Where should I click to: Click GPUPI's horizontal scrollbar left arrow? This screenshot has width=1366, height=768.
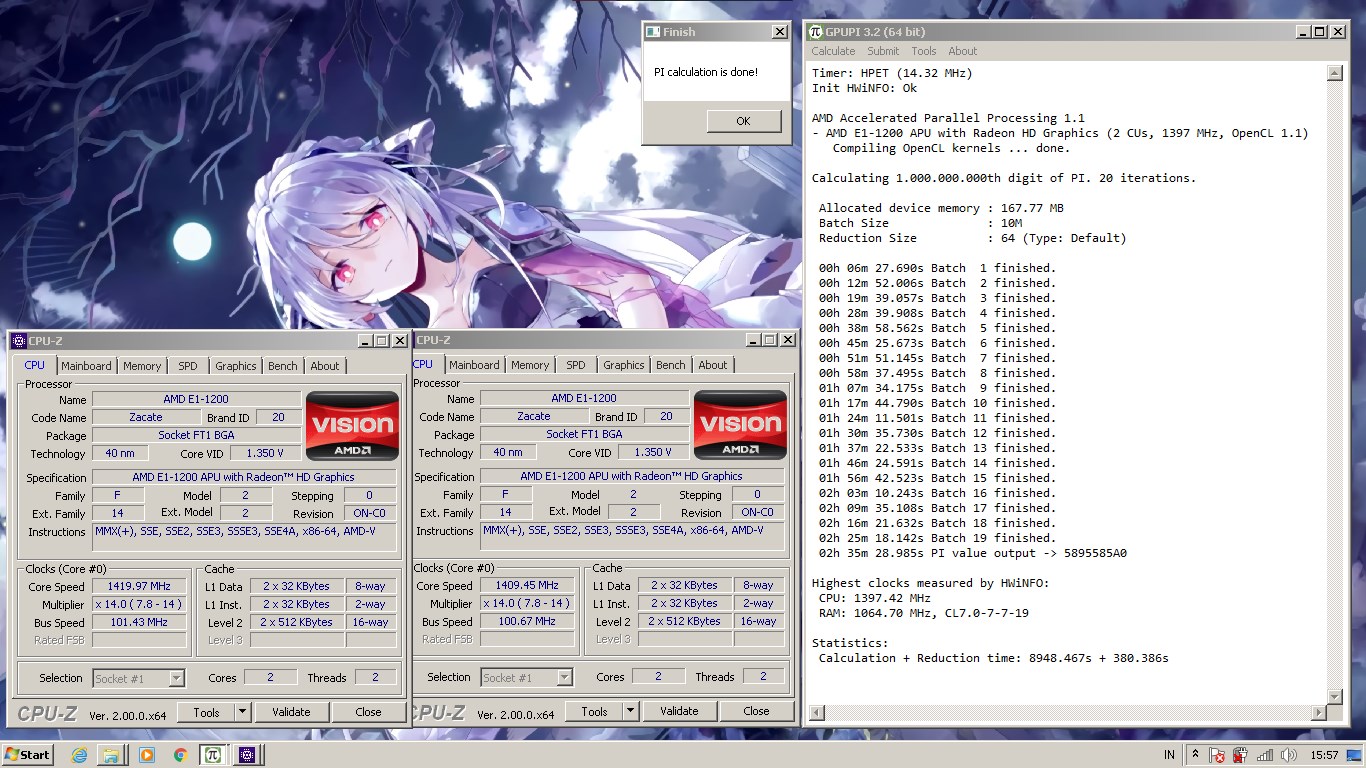817,712
